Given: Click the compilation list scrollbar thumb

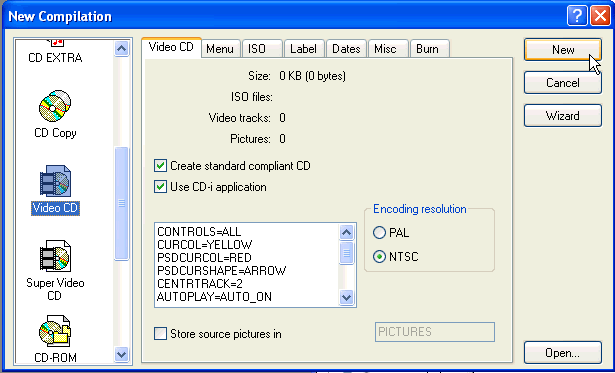Looking at the screenshot, I should (x=122, y=204).
